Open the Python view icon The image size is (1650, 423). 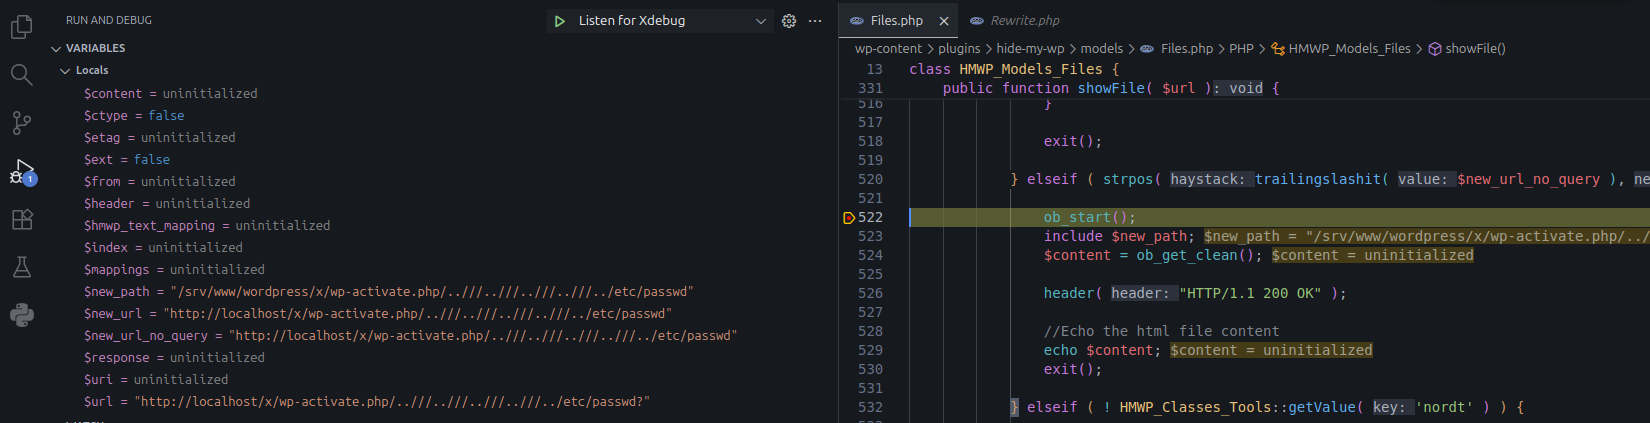(22, 315)
